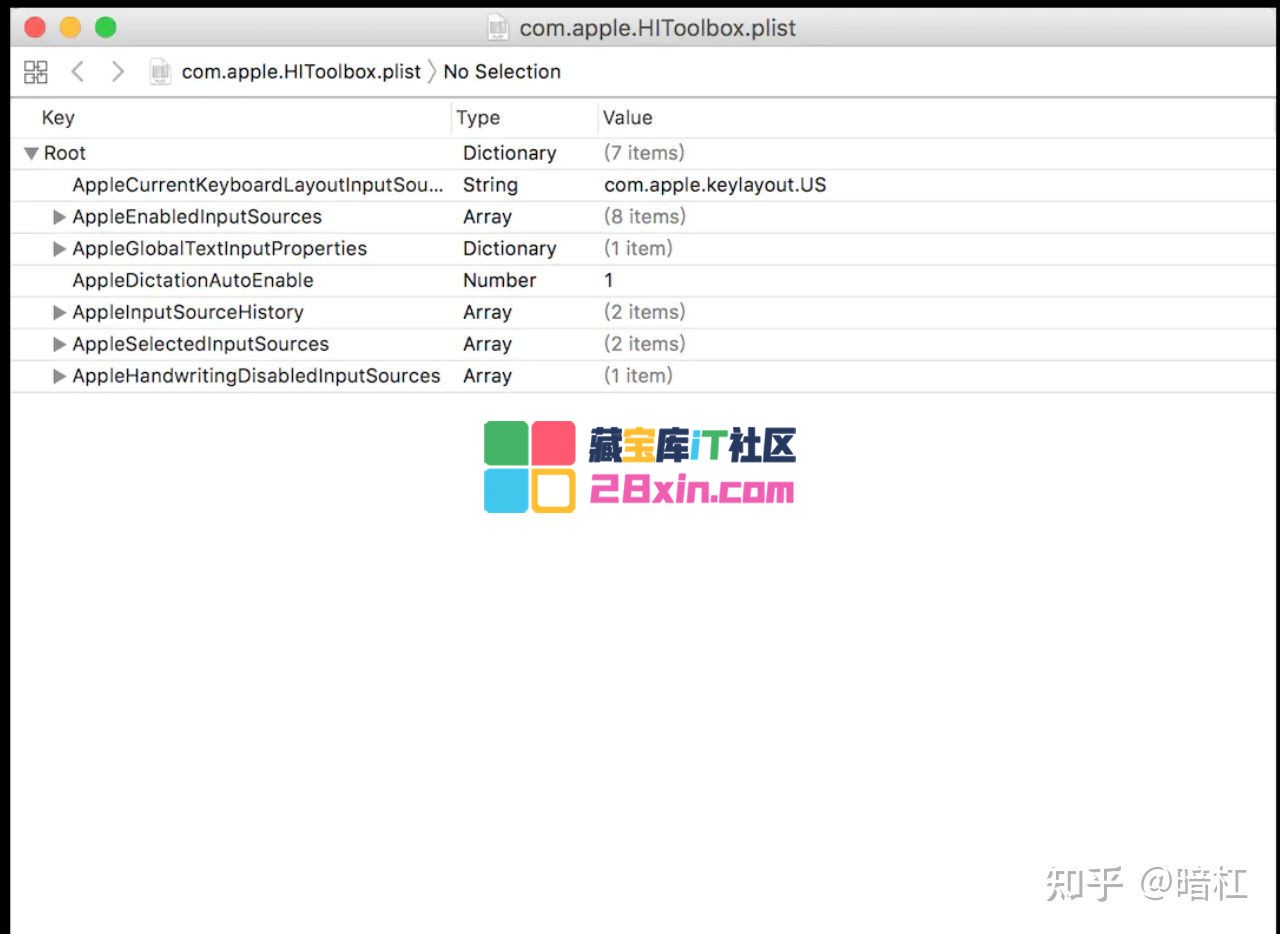
Task: Click the Type column header
Action: [x=478, y=118]
